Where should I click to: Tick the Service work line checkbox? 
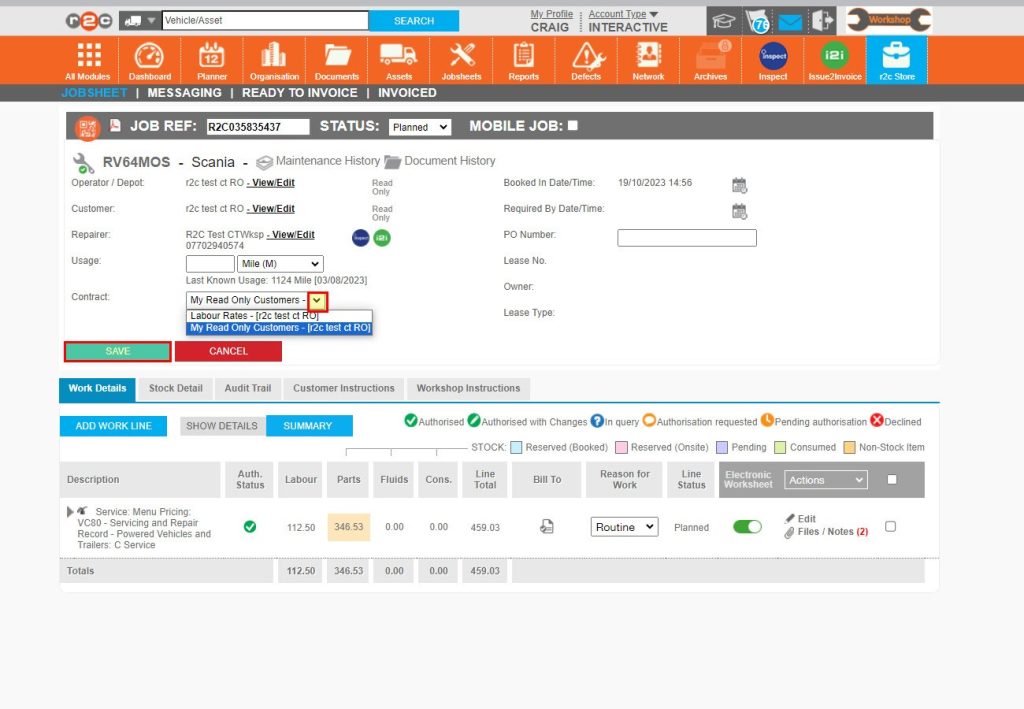(x=890, y=526)
